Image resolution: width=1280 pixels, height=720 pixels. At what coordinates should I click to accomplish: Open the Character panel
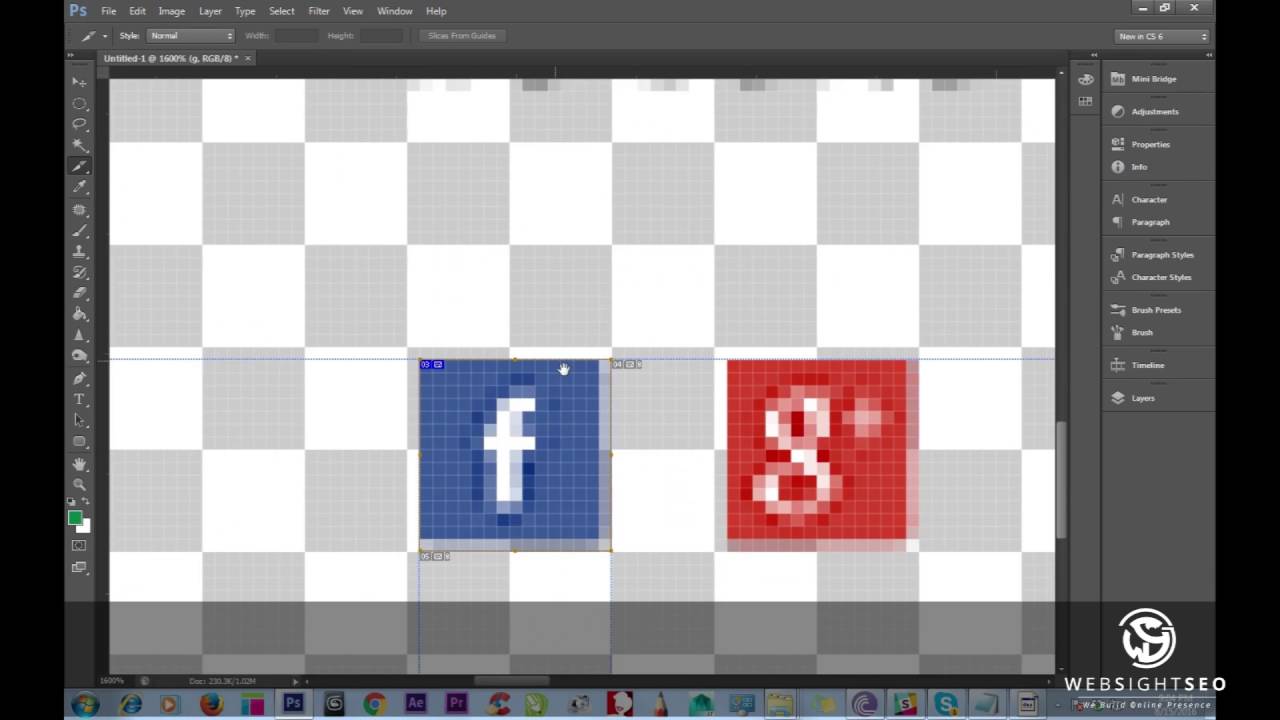(x=1149, y=200)
